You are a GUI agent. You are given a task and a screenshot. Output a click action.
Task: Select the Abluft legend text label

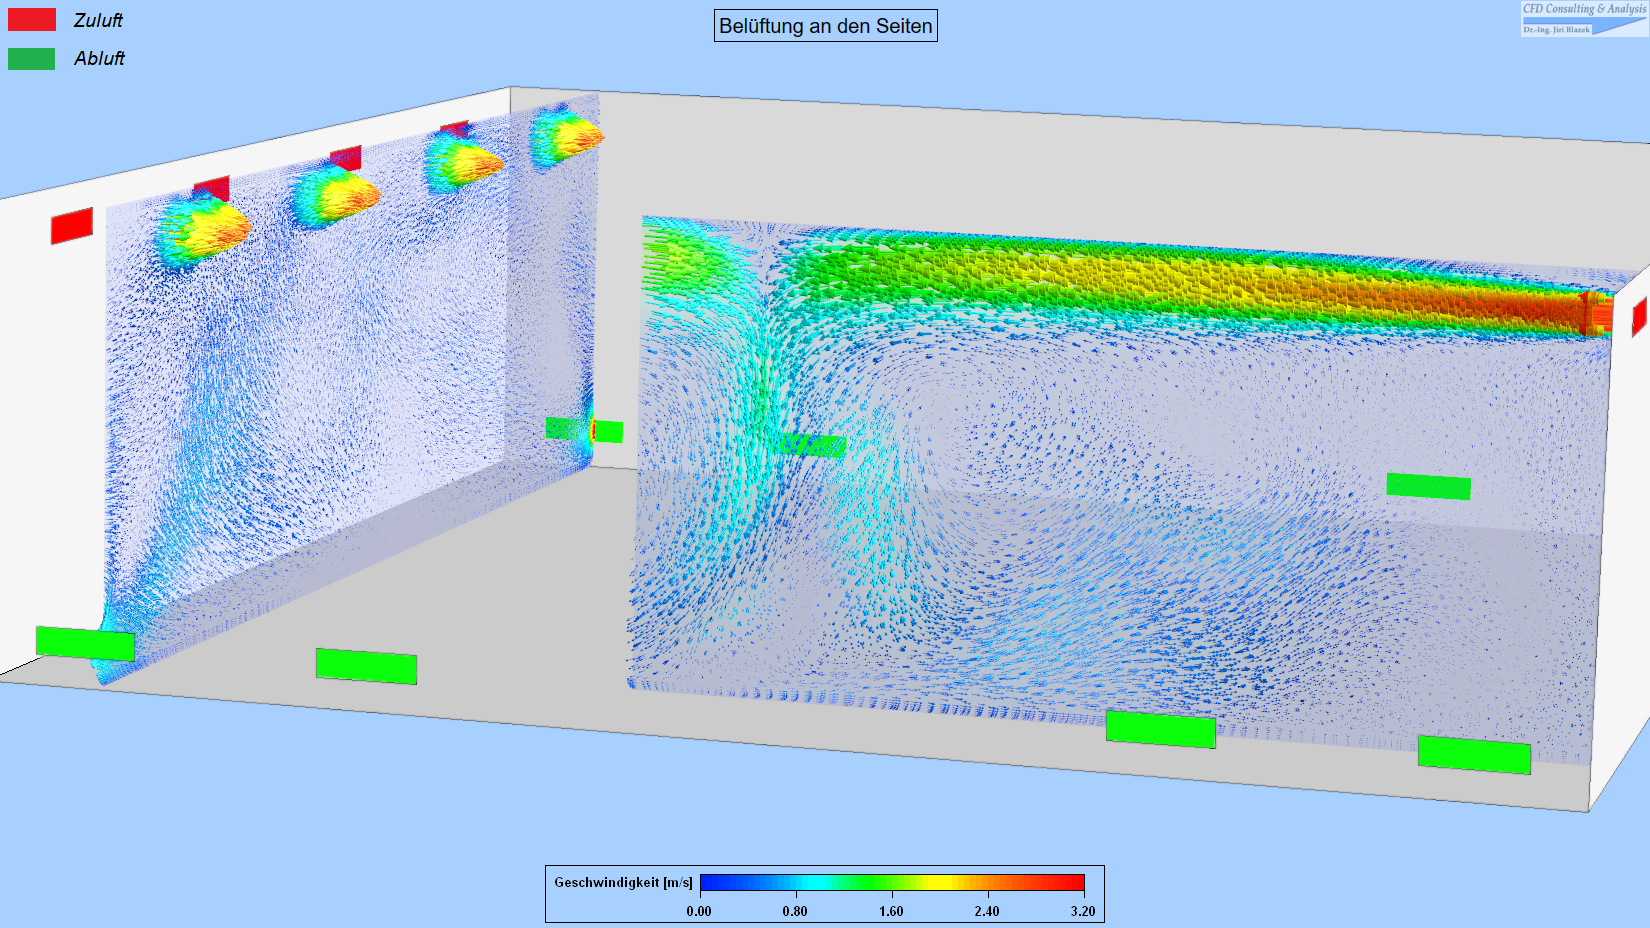pos(99,59)
